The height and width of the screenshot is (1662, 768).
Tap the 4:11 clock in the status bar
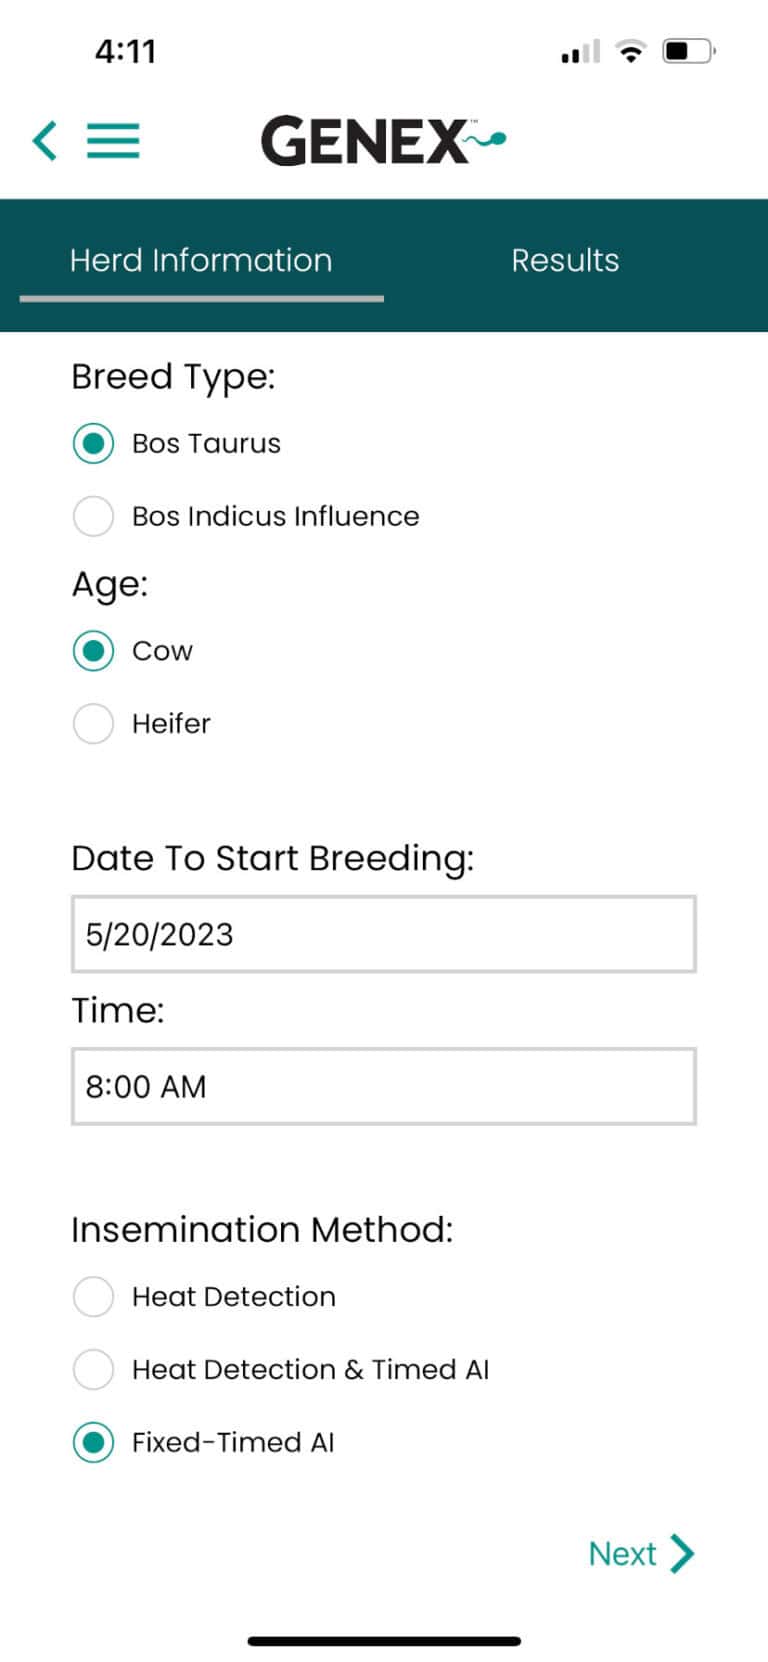pyautogui.click(x=125, y=51)
